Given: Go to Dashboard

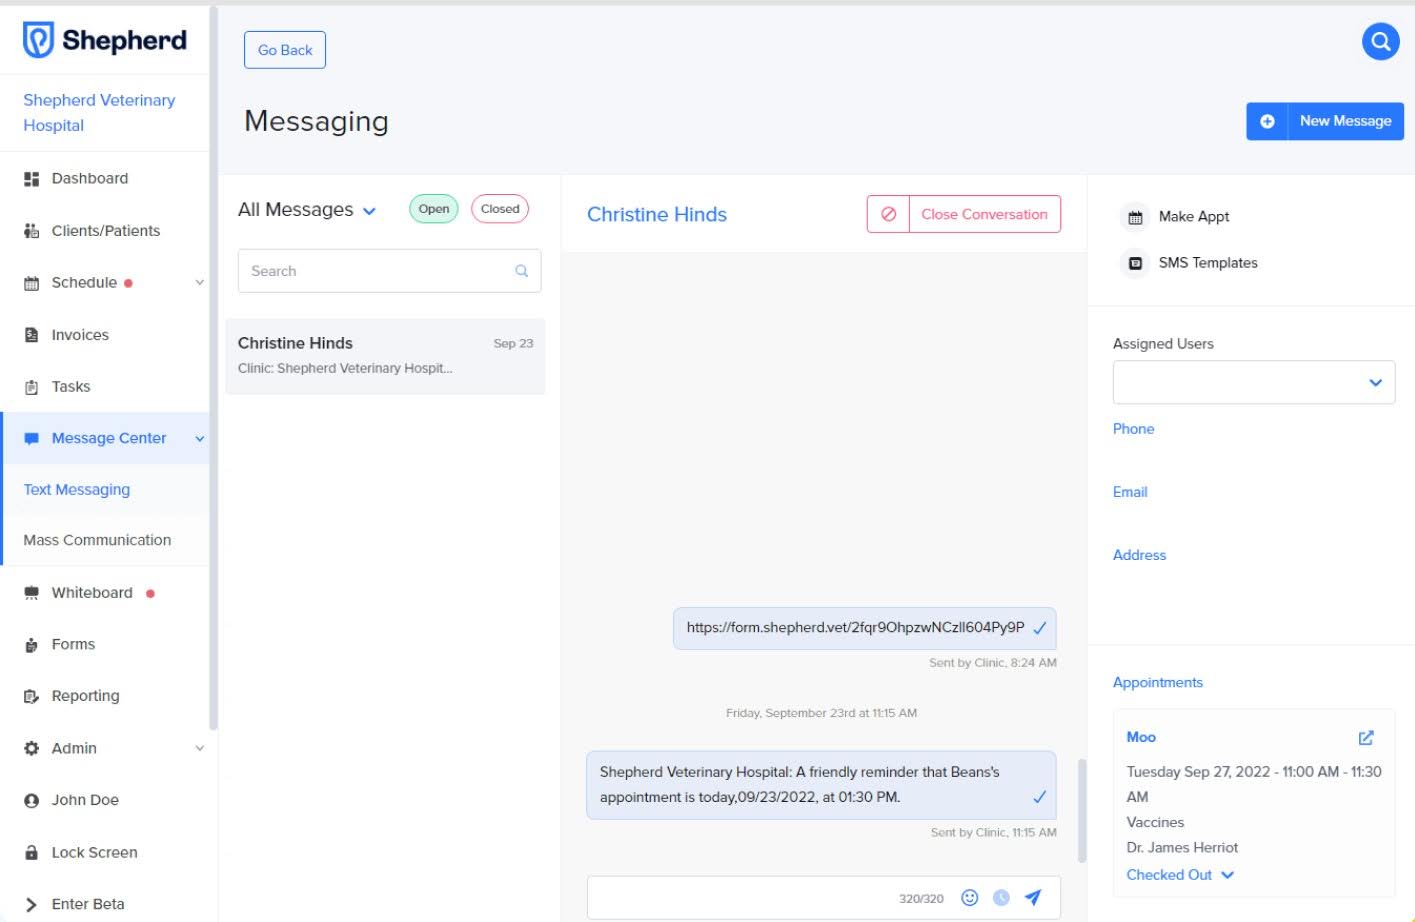Looking at the screenshot, I should [x=90, y=179].
